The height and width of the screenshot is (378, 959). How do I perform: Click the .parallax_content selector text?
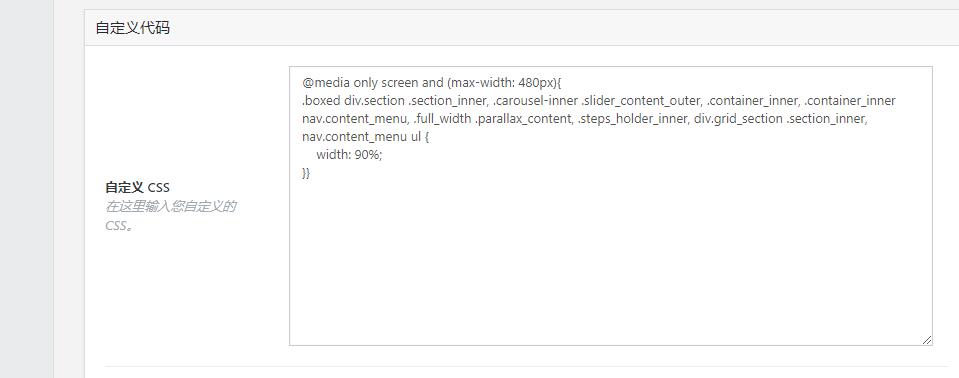tap(524, 119)
